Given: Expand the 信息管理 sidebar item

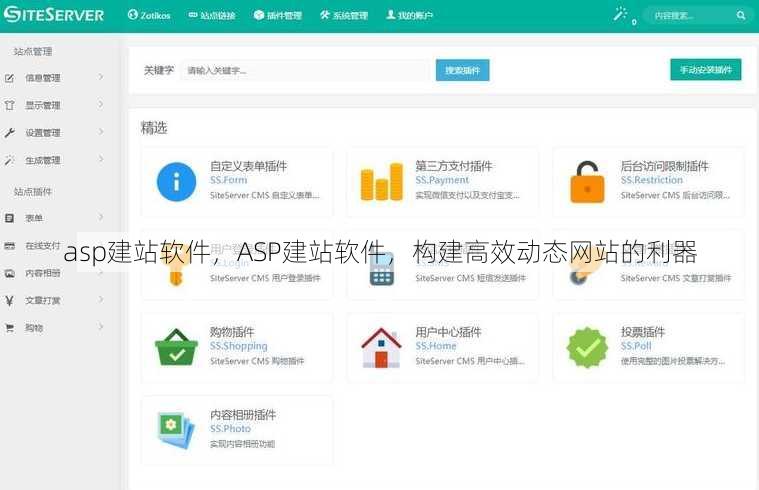Looking at the screenshot, I should [54, 77].
